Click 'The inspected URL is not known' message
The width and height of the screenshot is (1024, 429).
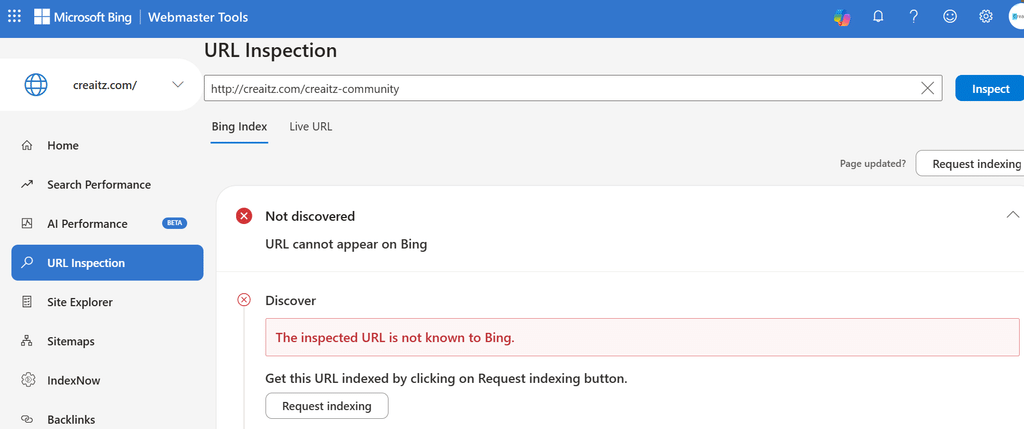(395, 338)
